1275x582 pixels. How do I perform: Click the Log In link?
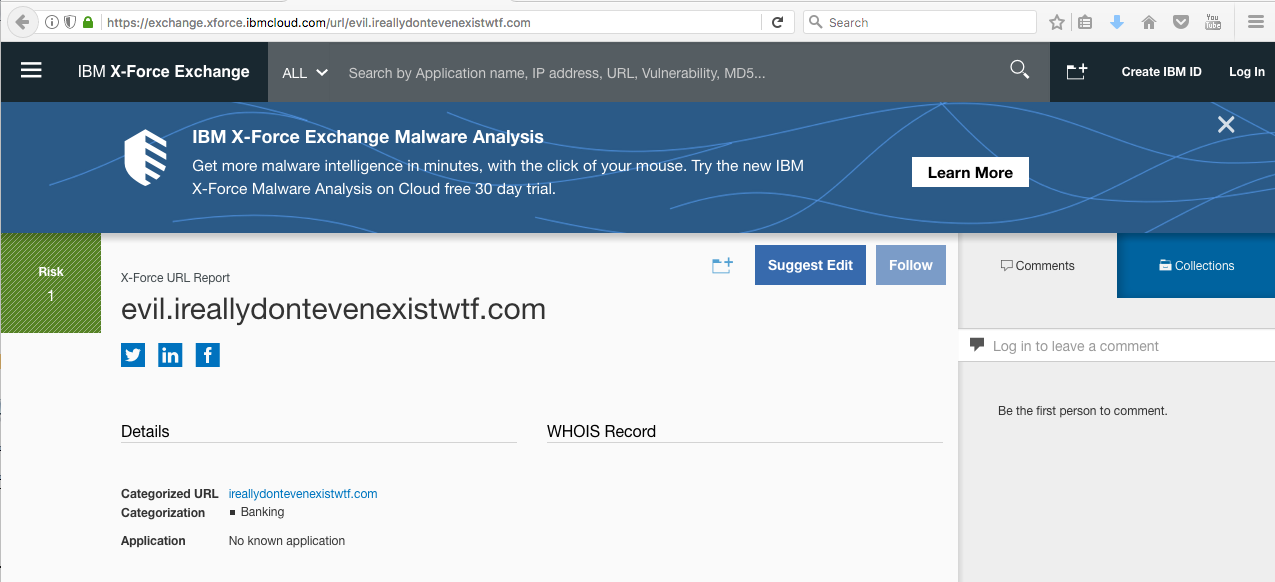click(1247, 72)
